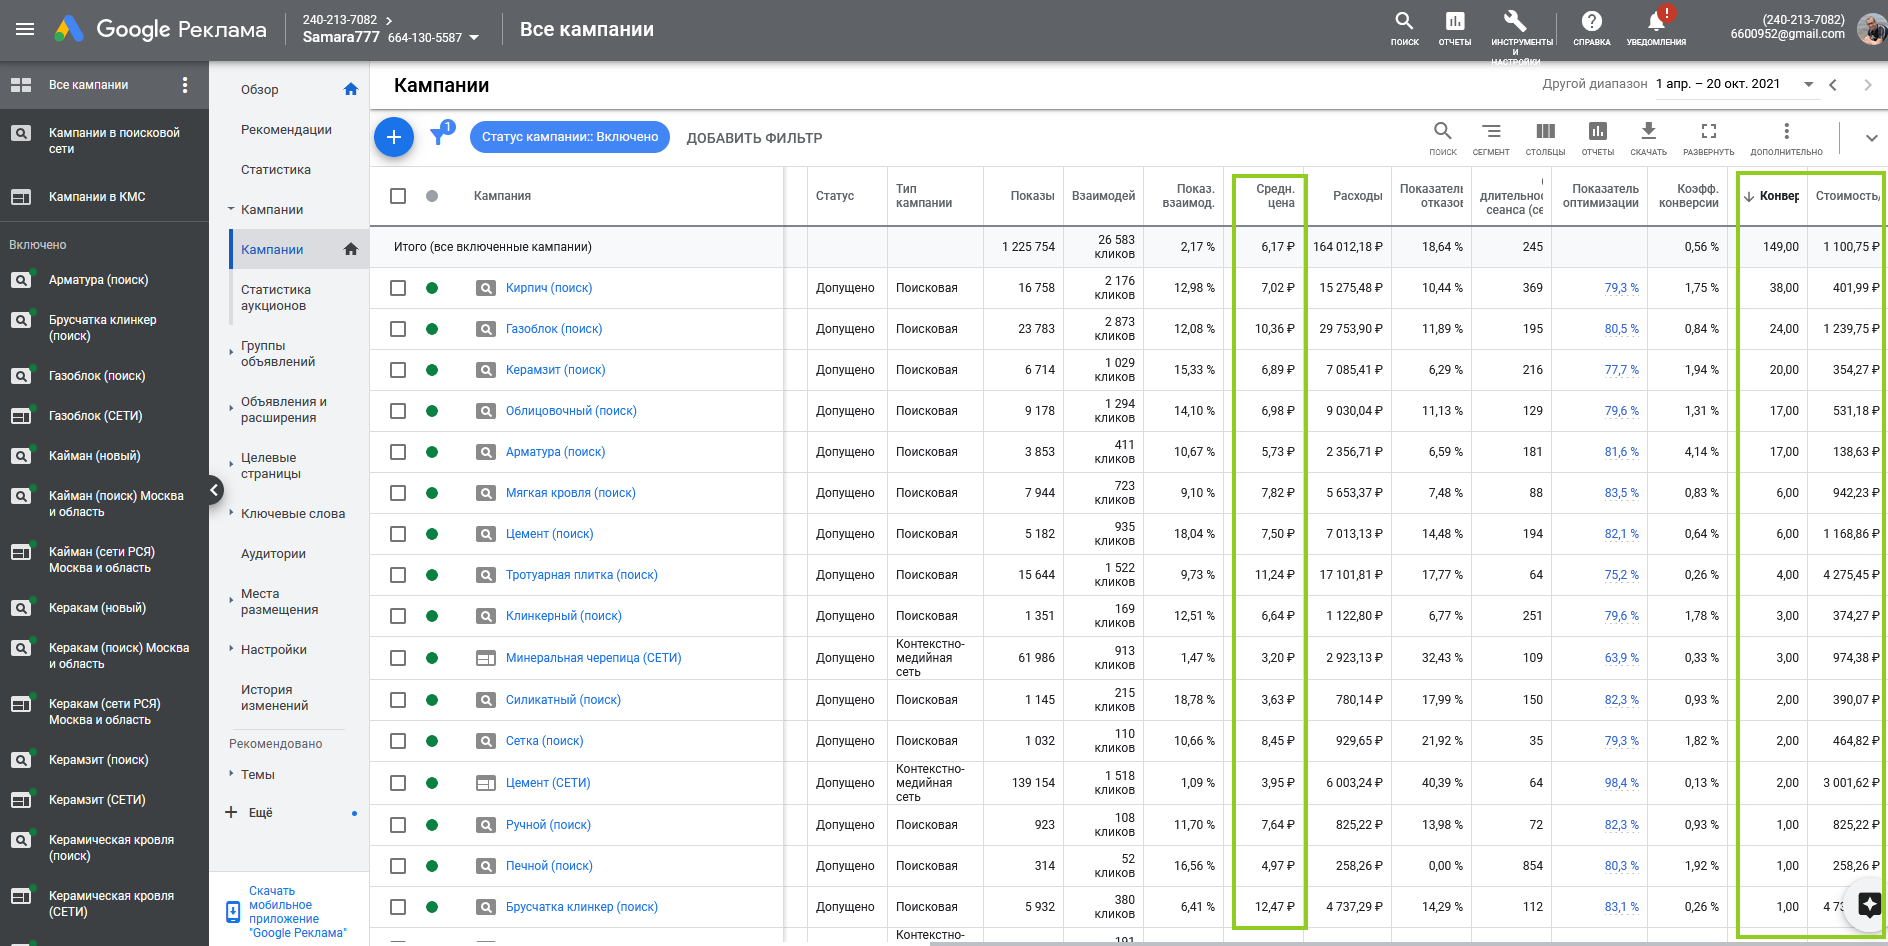1888x946 pixels.
Task: Click the blue plus create campaign button
Action: [x=394, y=137]
